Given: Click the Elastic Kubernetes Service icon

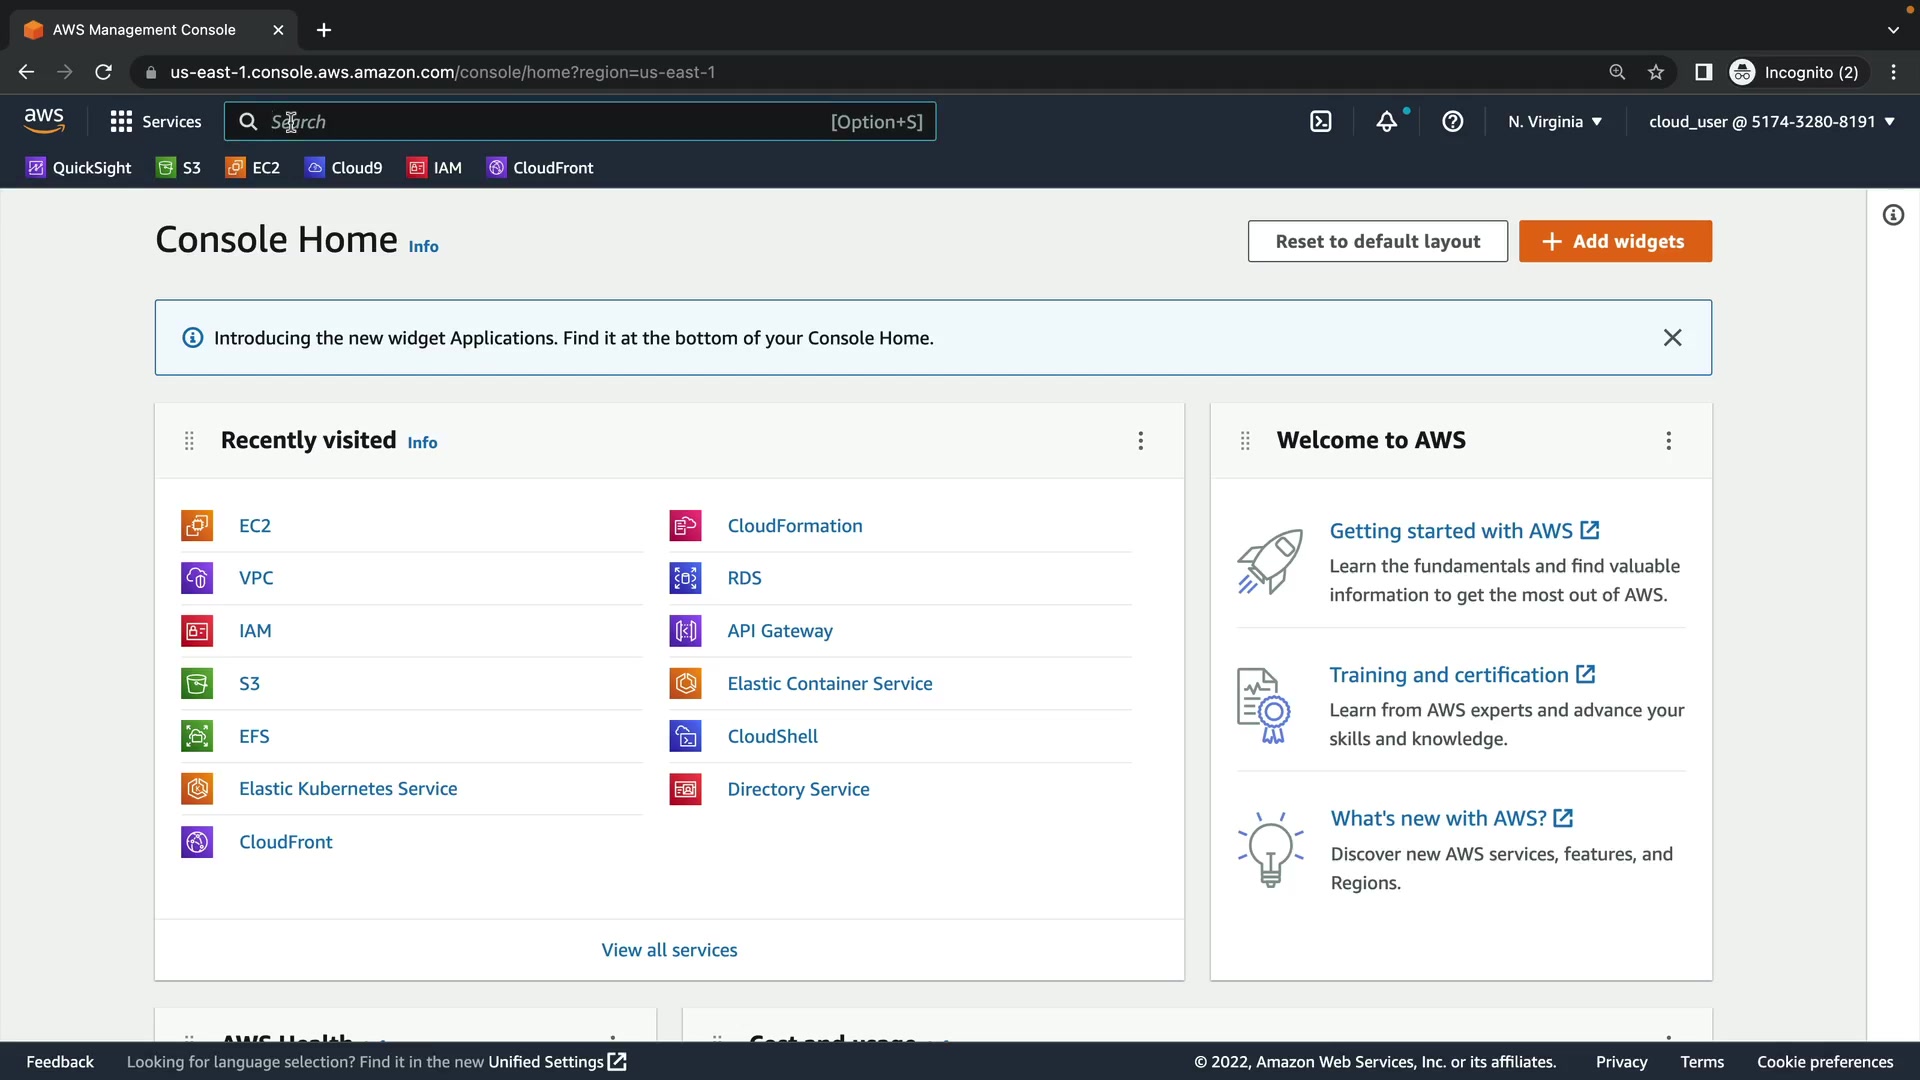Looking at the screenshot, I should (197, 789).
